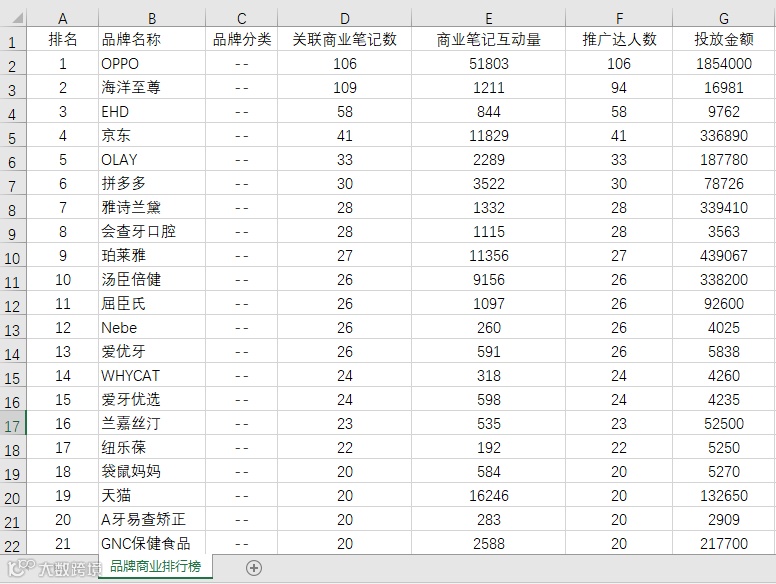Screen dimensions: 776x584
Task: Open the 品牌商业排行榜 sheet tab
Action: pyautogui.click(x=155, y=566)
